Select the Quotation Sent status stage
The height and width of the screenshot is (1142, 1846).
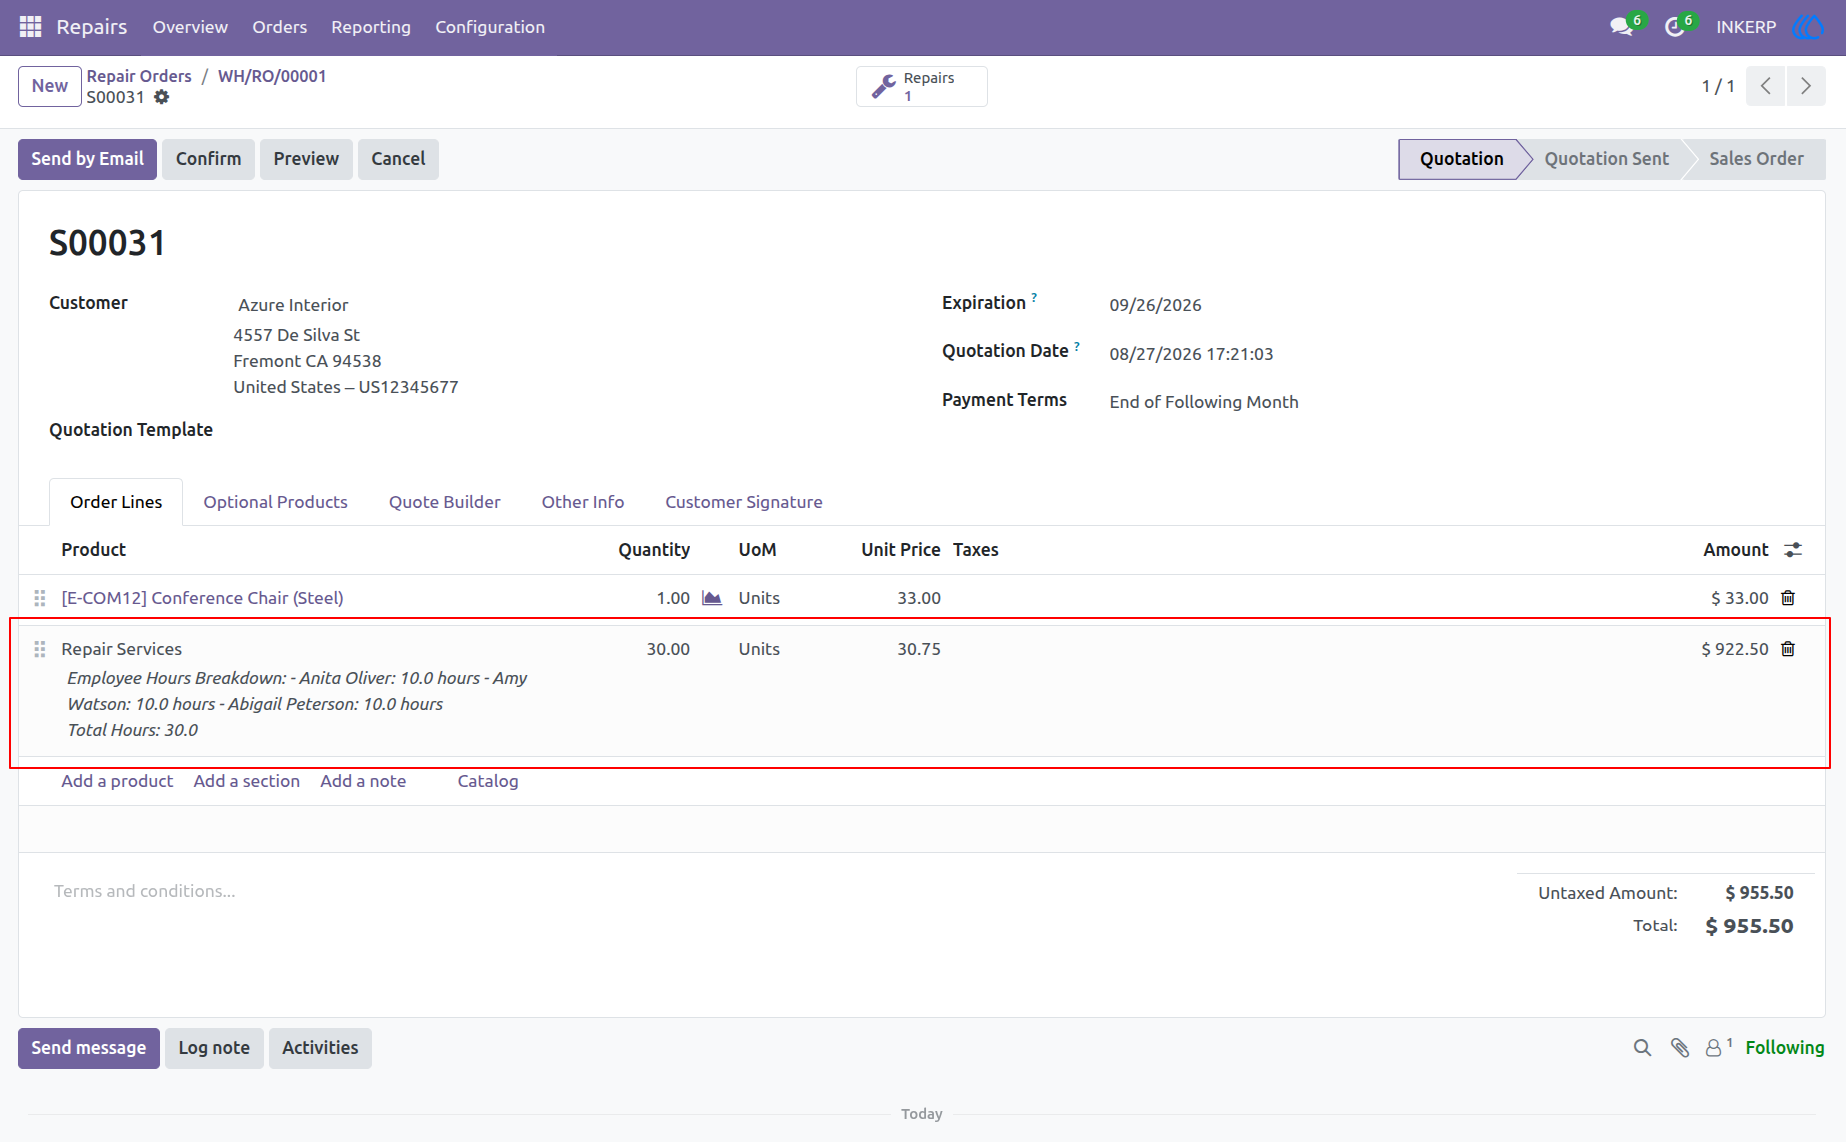click(1606, 159)
